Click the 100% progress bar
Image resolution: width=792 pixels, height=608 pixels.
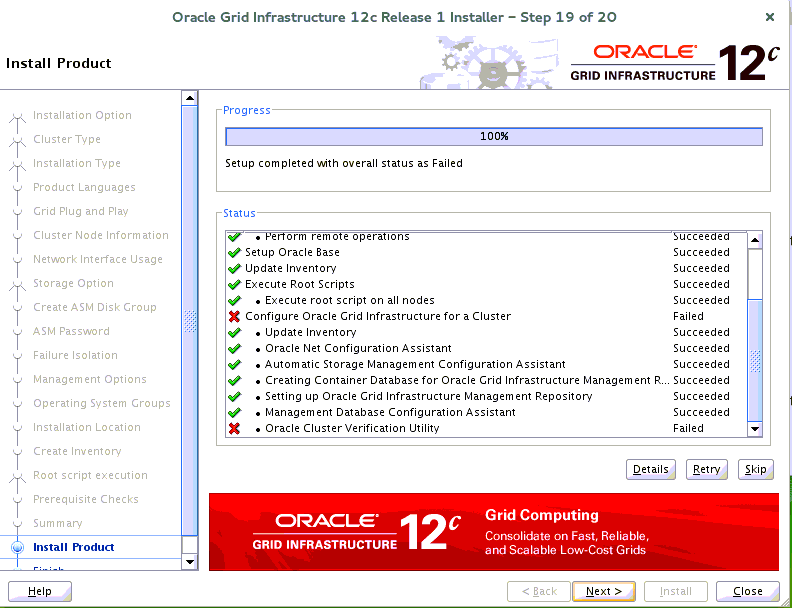tap(493, 136)
